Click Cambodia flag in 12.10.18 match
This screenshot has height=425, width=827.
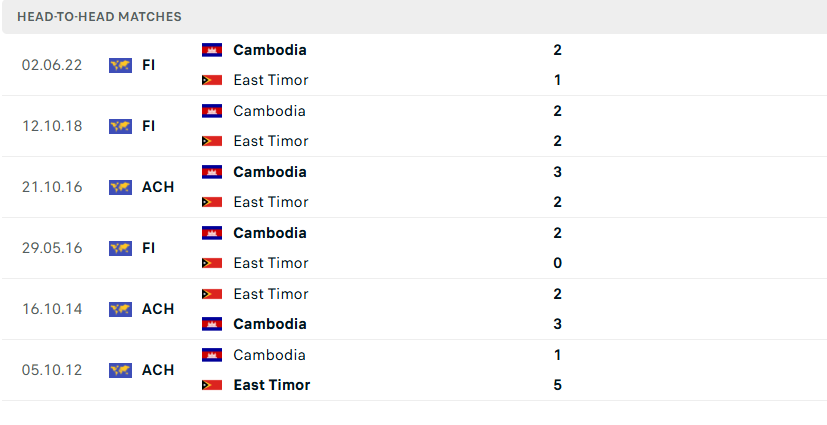coord(211,111)
